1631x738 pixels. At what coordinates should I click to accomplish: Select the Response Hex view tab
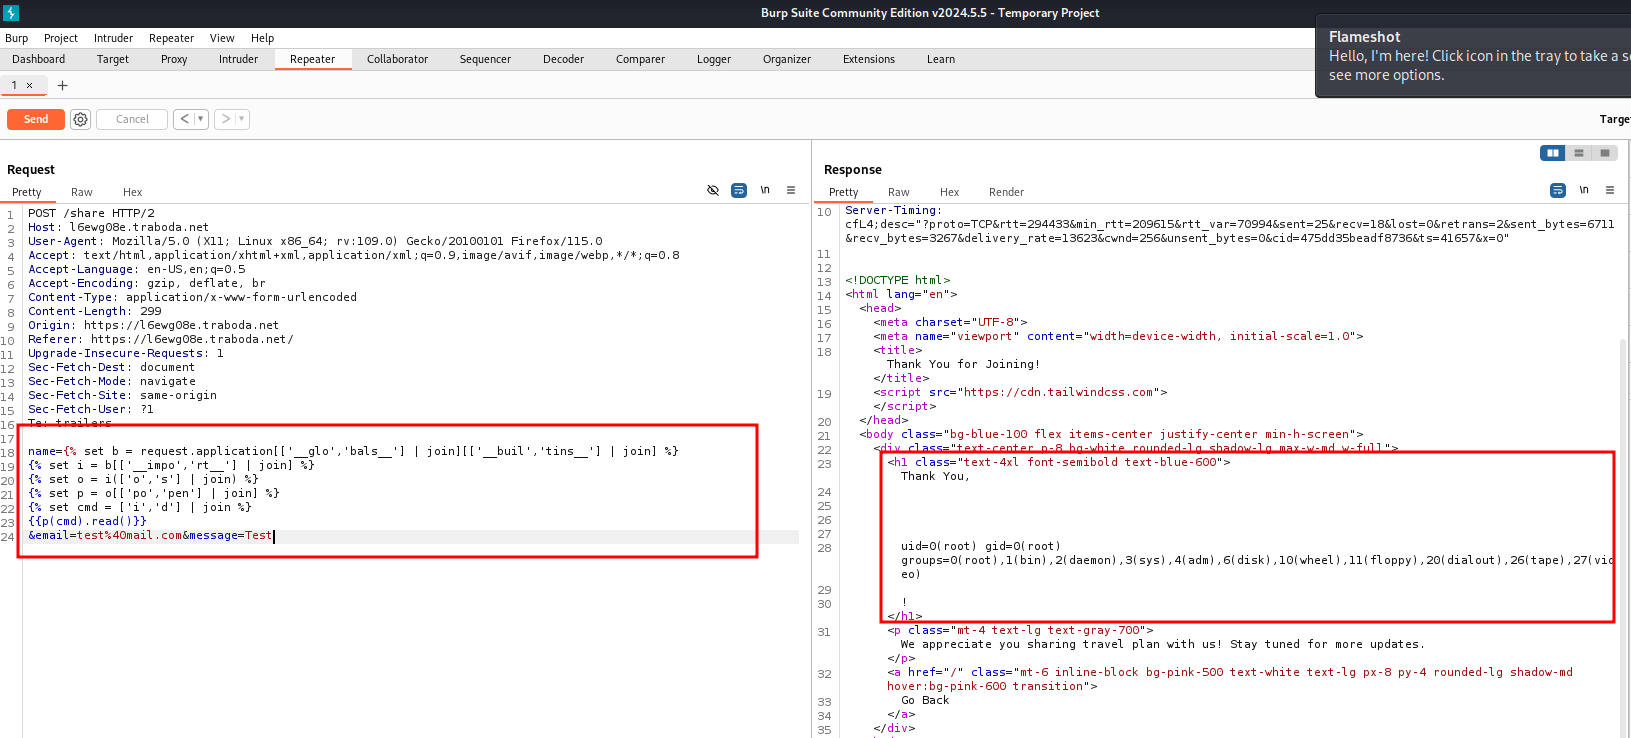[950, 192]
